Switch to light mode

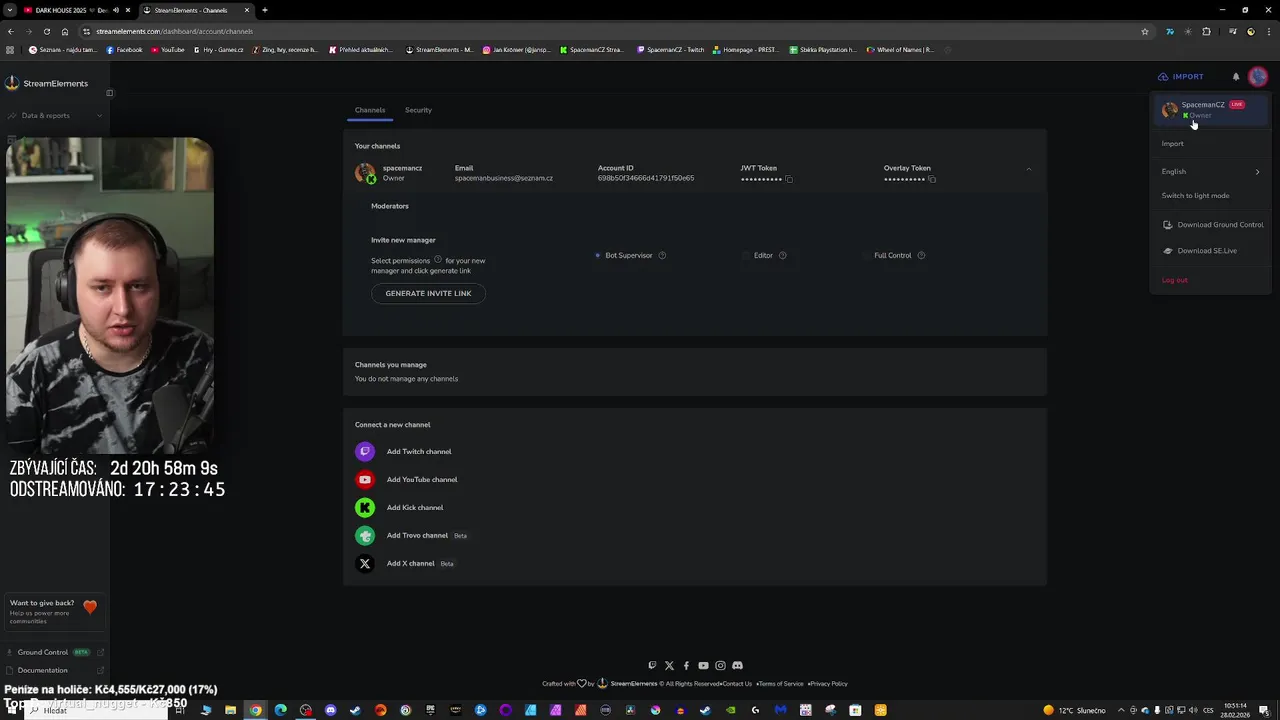(1195, 195)
